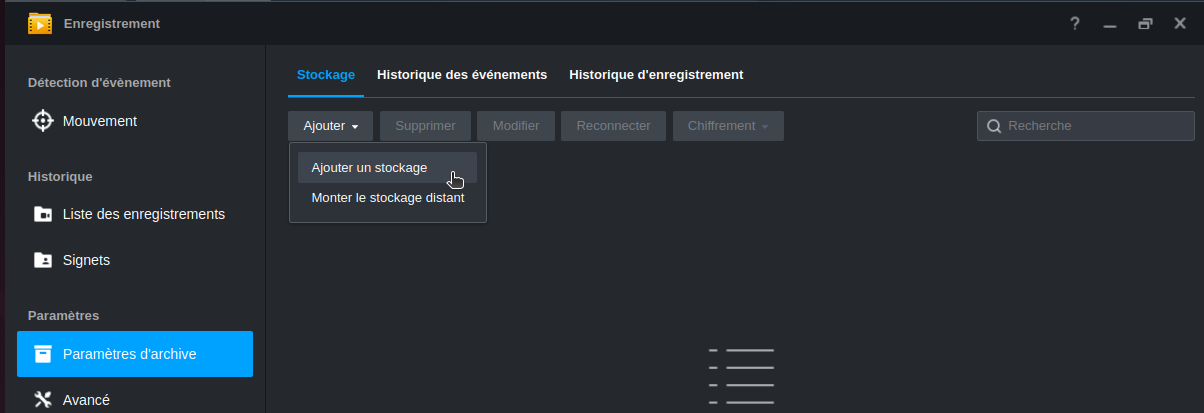Click the Historique section heading
This screenshot has width=1204, height=413.
[60, 177]
